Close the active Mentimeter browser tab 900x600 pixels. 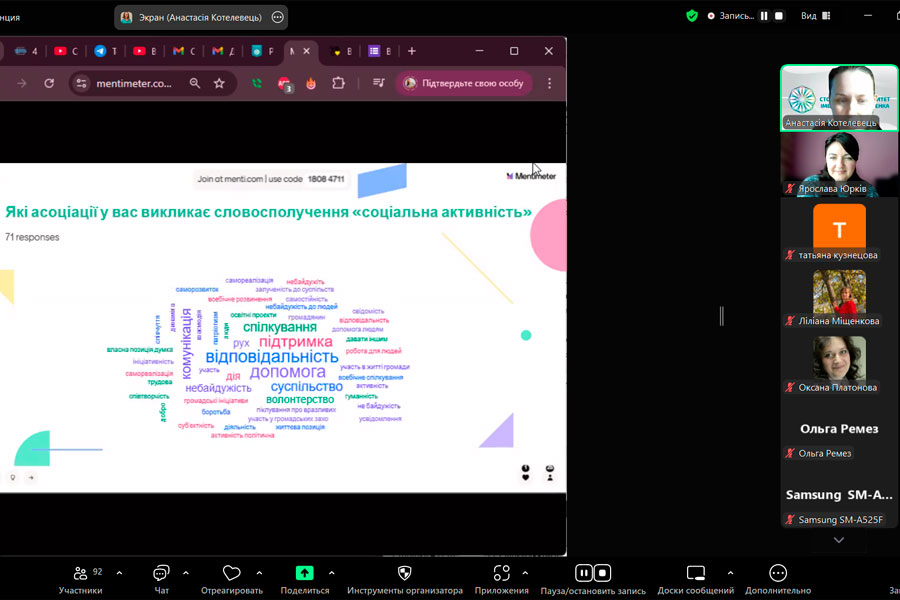pos(307,51)
